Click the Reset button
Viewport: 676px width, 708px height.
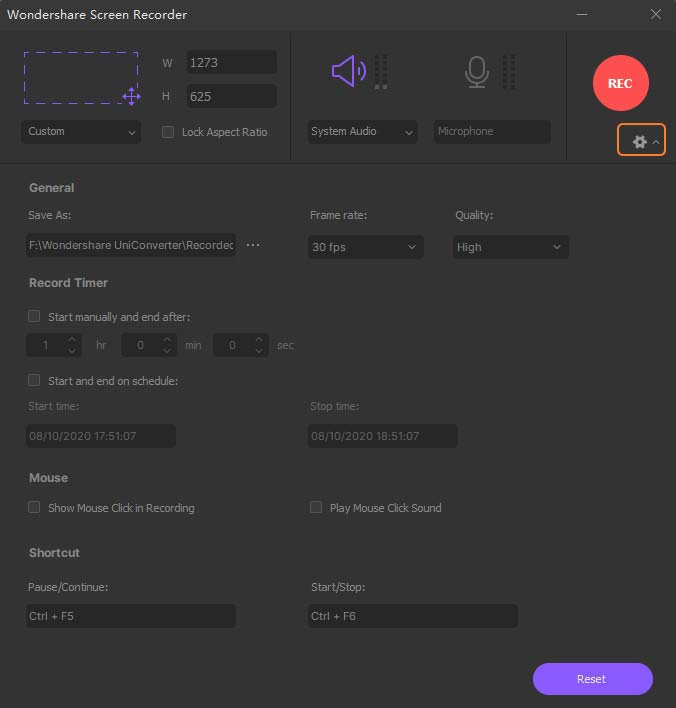point(592,679)
